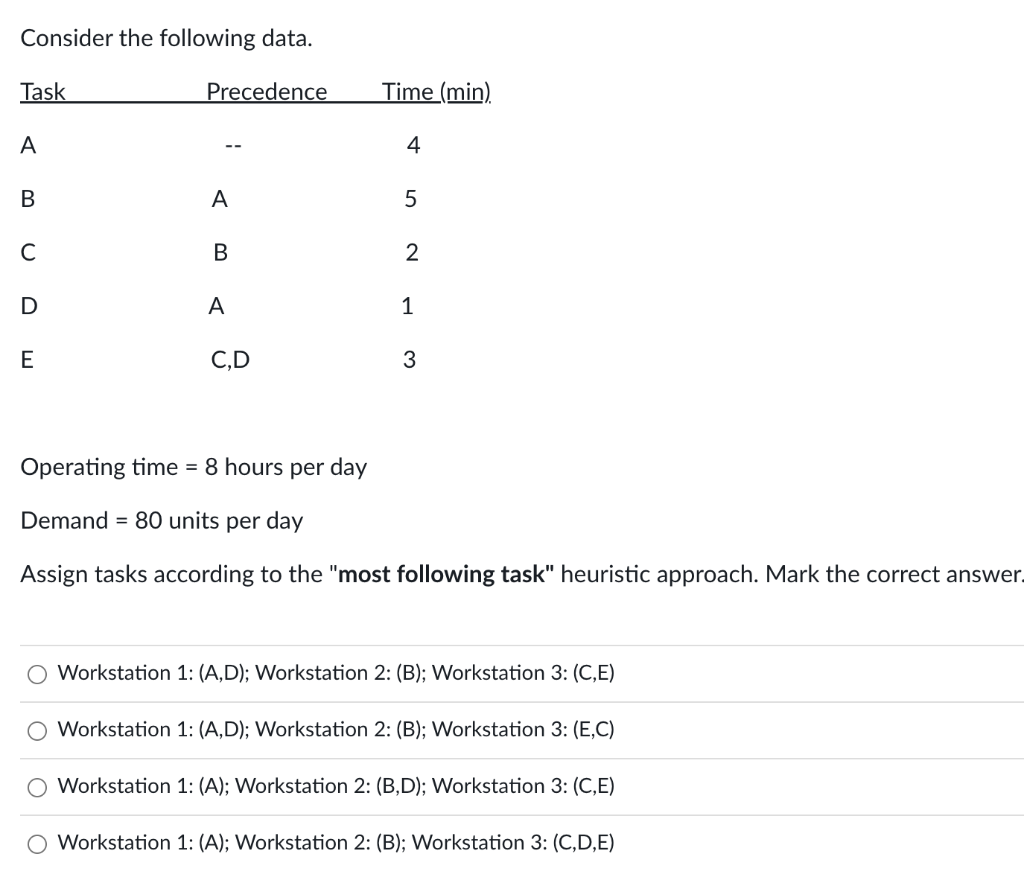Select the row for Task A
This screenshot has width=1024, height=883.
(28, 145)
